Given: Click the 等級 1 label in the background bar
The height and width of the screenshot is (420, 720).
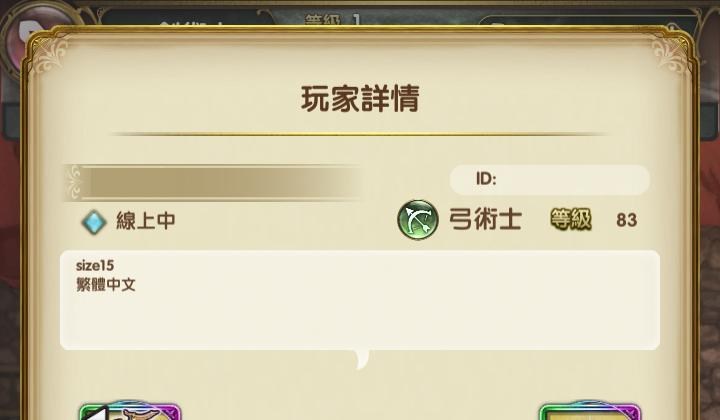Looking at the screenshot, I should (333, 20).
